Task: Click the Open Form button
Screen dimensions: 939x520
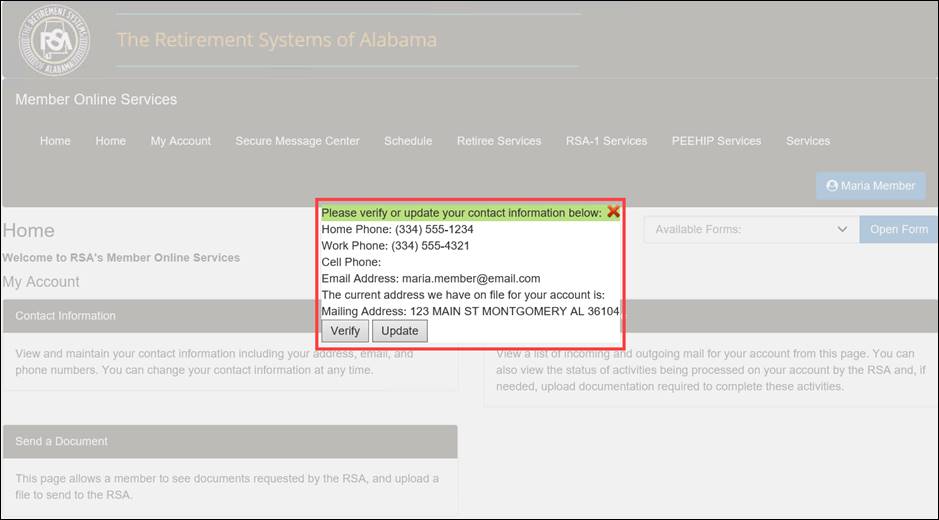Action: pyautogui.click(x=899, y=229)
